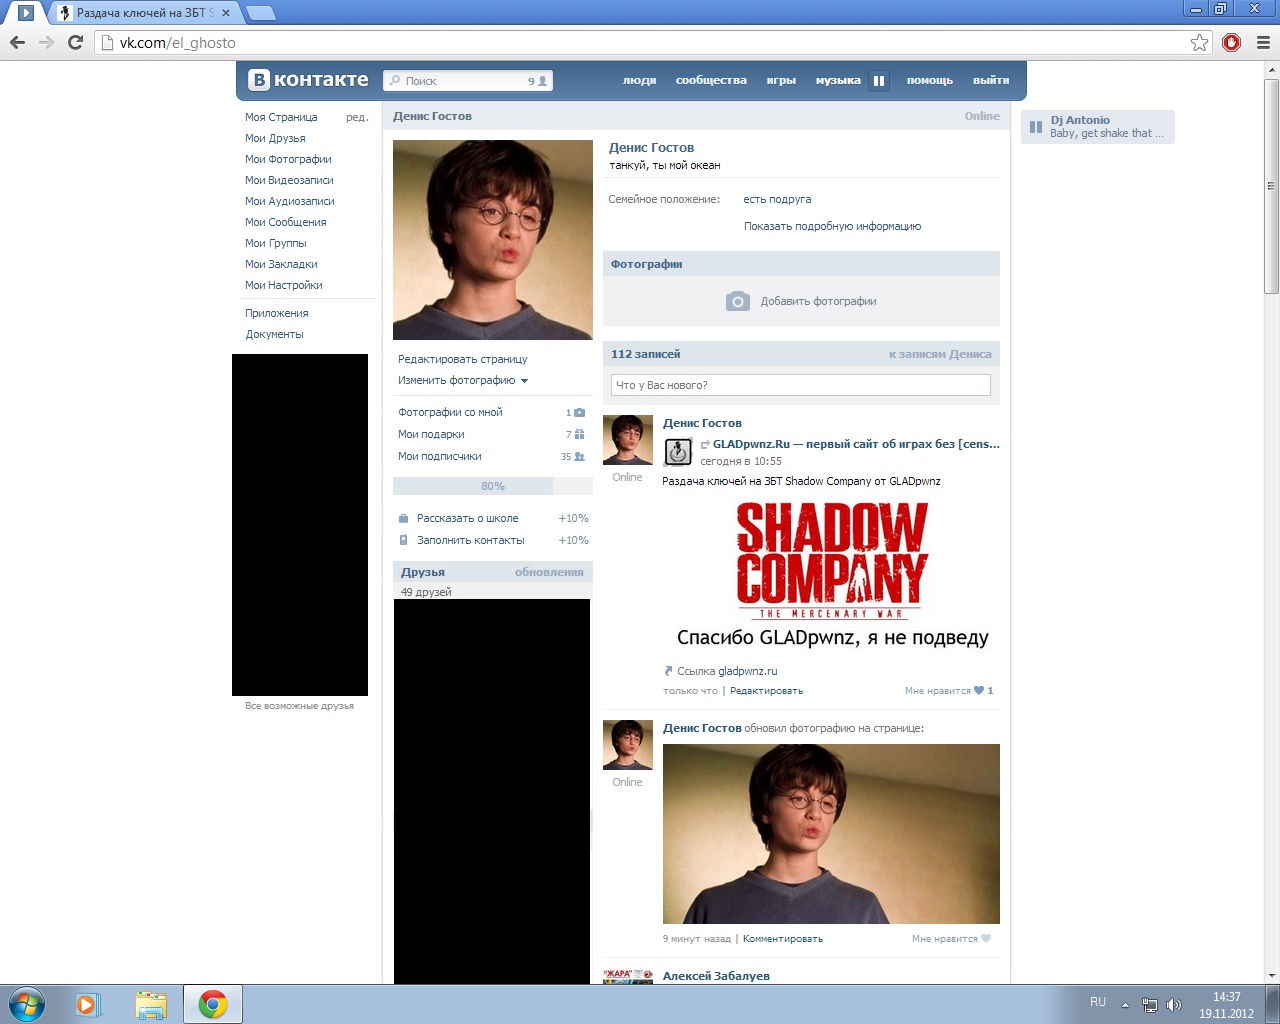1280x1024 pixels.
Task: Open the Chrome settings menu icon
Action: [1263, 42]
